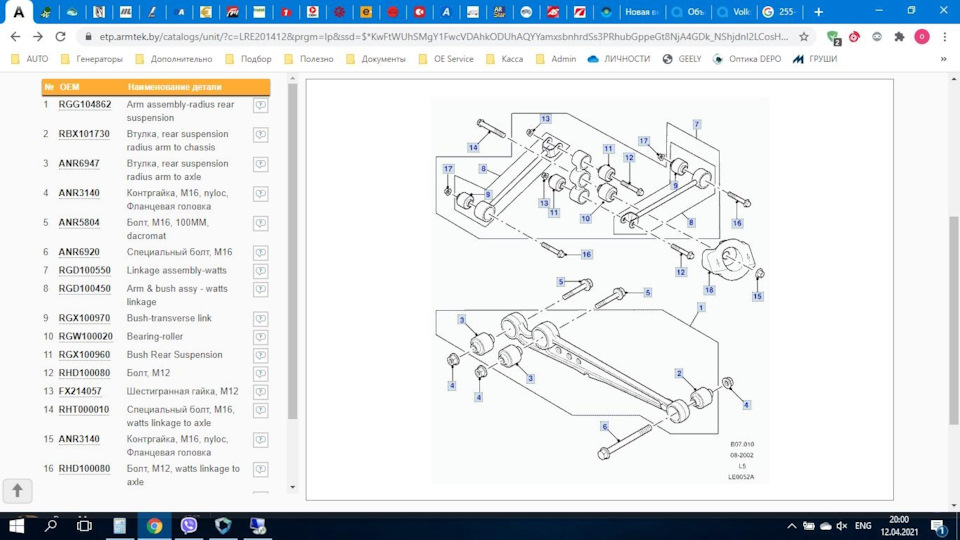960x540 pixels.
Task: Open Viber from the Windows taskbar
Action: (189, 525)
